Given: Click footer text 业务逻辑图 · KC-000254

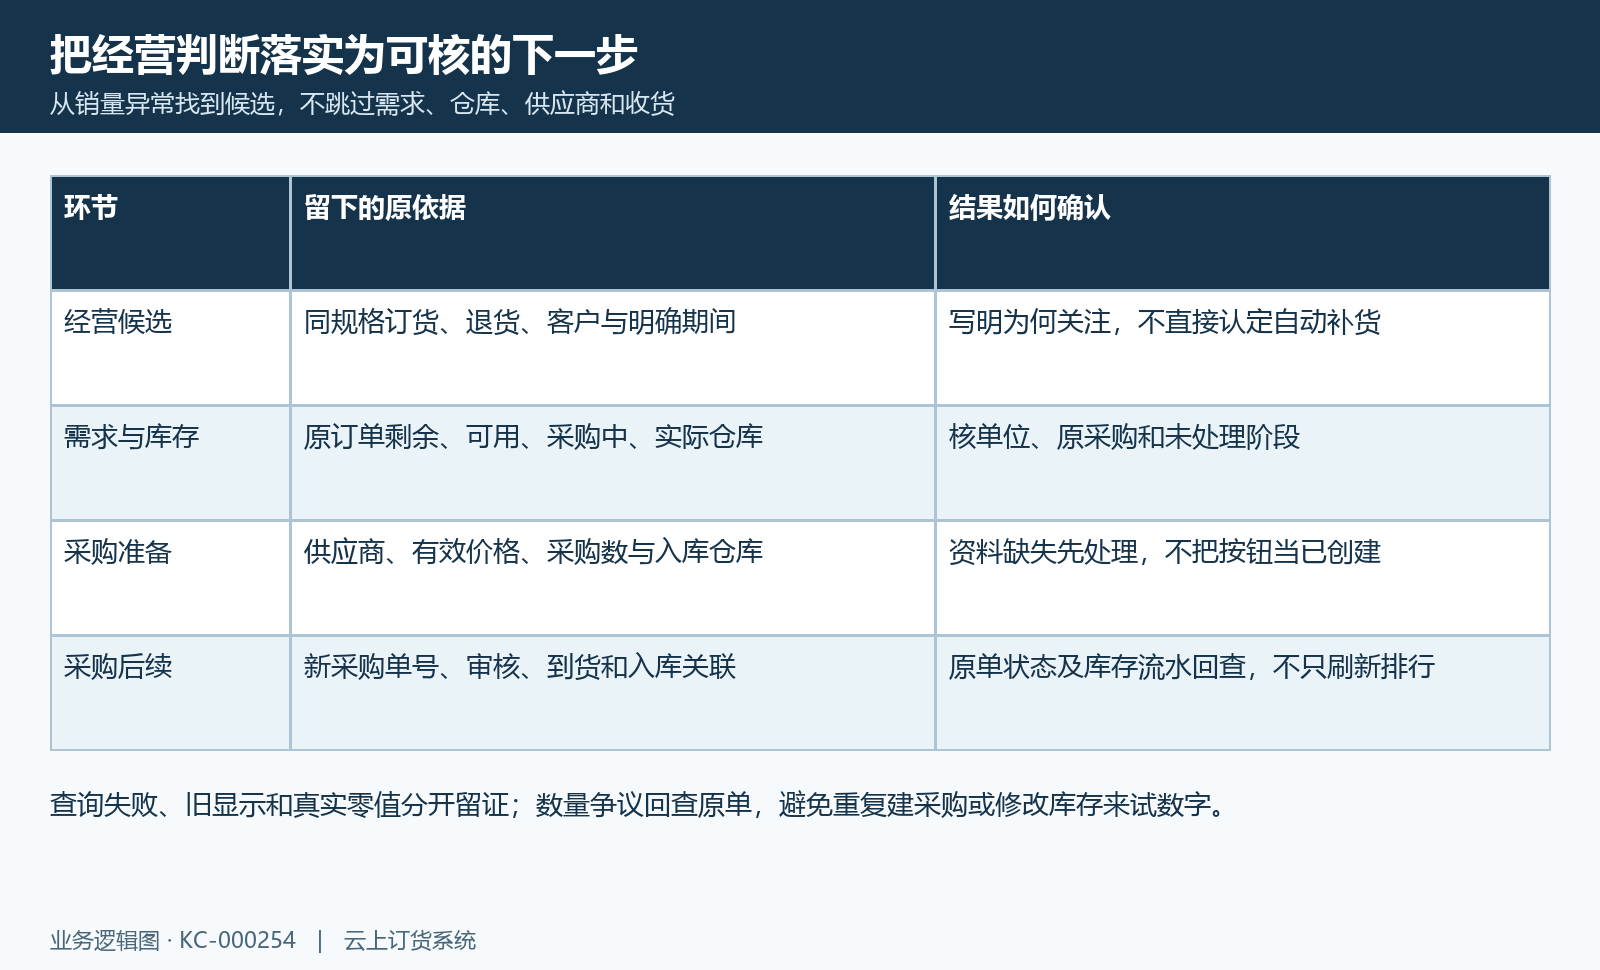Looking at the screenshot, I should click(173, 940).
